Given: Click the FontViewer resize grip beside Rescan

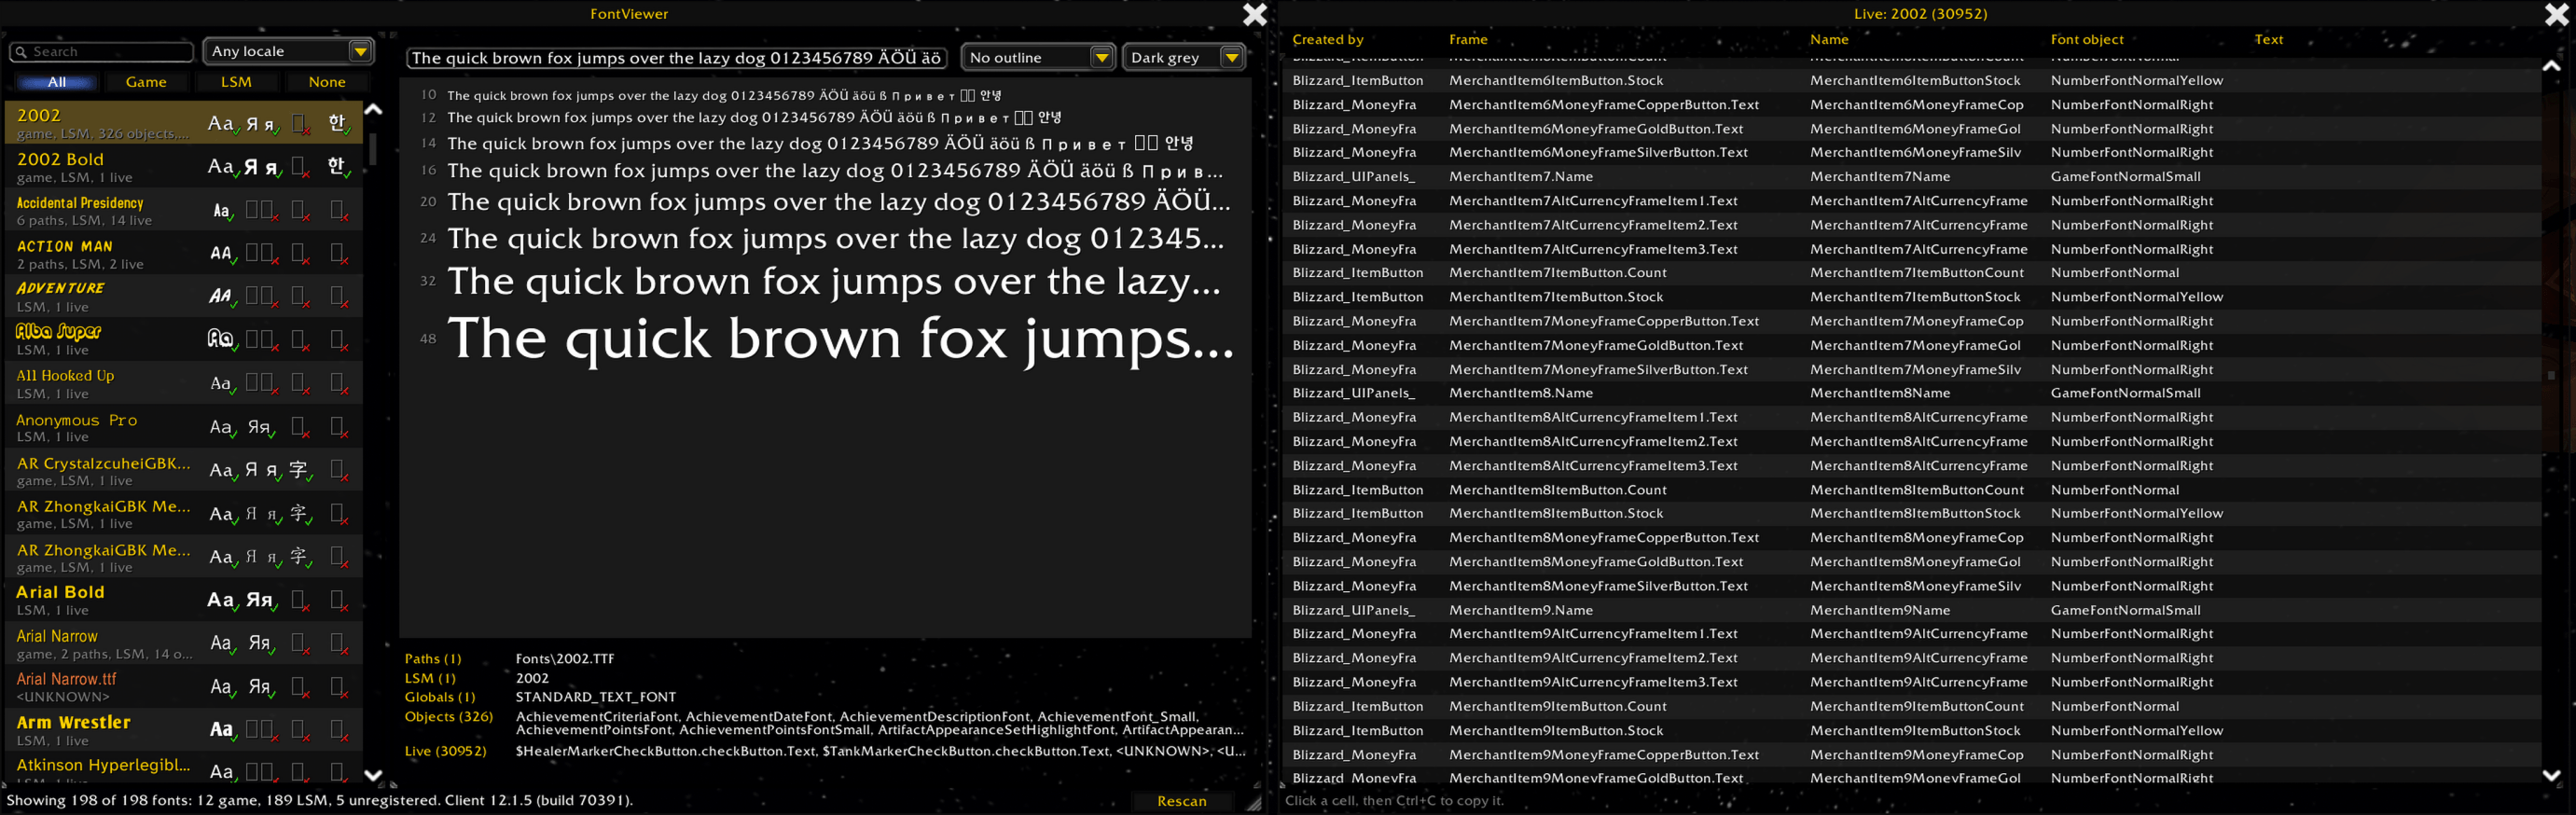Looking at the screenshot, I should tap(1253, 802).
